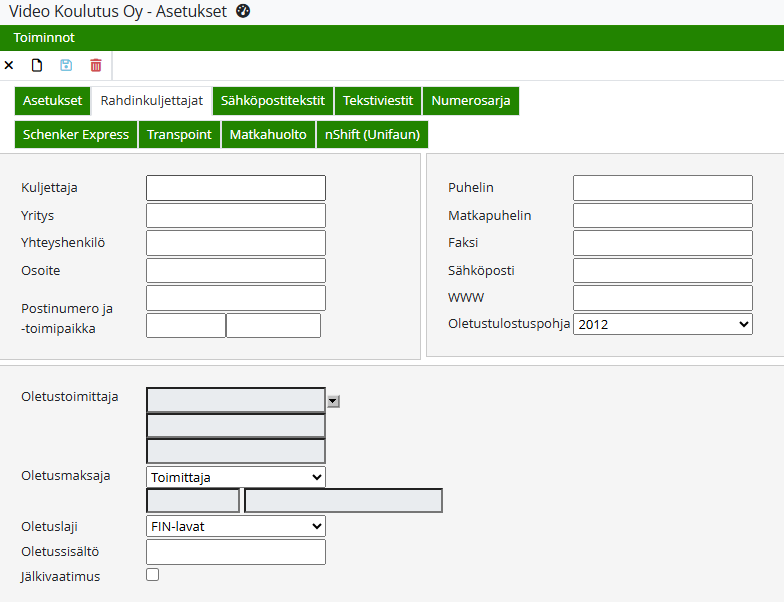
Task: Toggle the Jälkivaatimus checkbox
Action: [x=153, y=575]
